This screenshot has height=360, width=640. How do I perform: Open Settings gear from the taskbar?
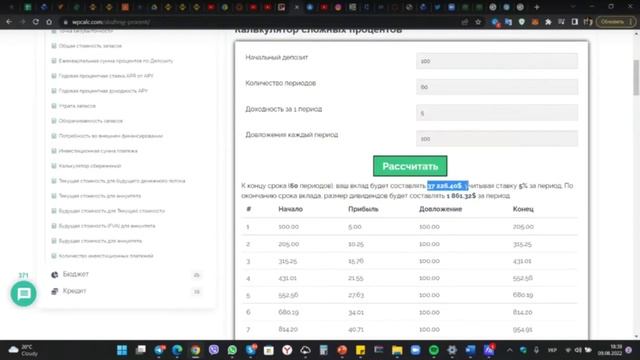[452, 350]
